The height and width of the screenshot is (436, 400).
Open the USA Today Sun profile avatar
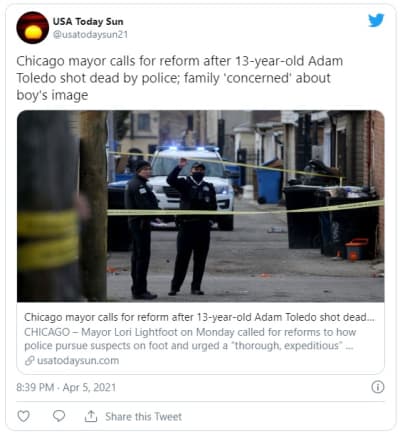33,28
